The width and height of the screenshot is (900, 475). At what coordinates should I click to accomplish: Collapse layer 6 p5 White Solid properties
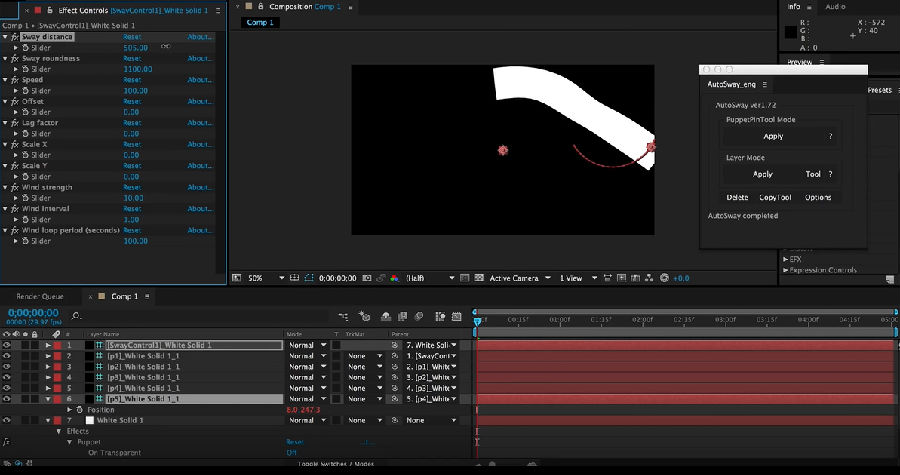(47, 398)
